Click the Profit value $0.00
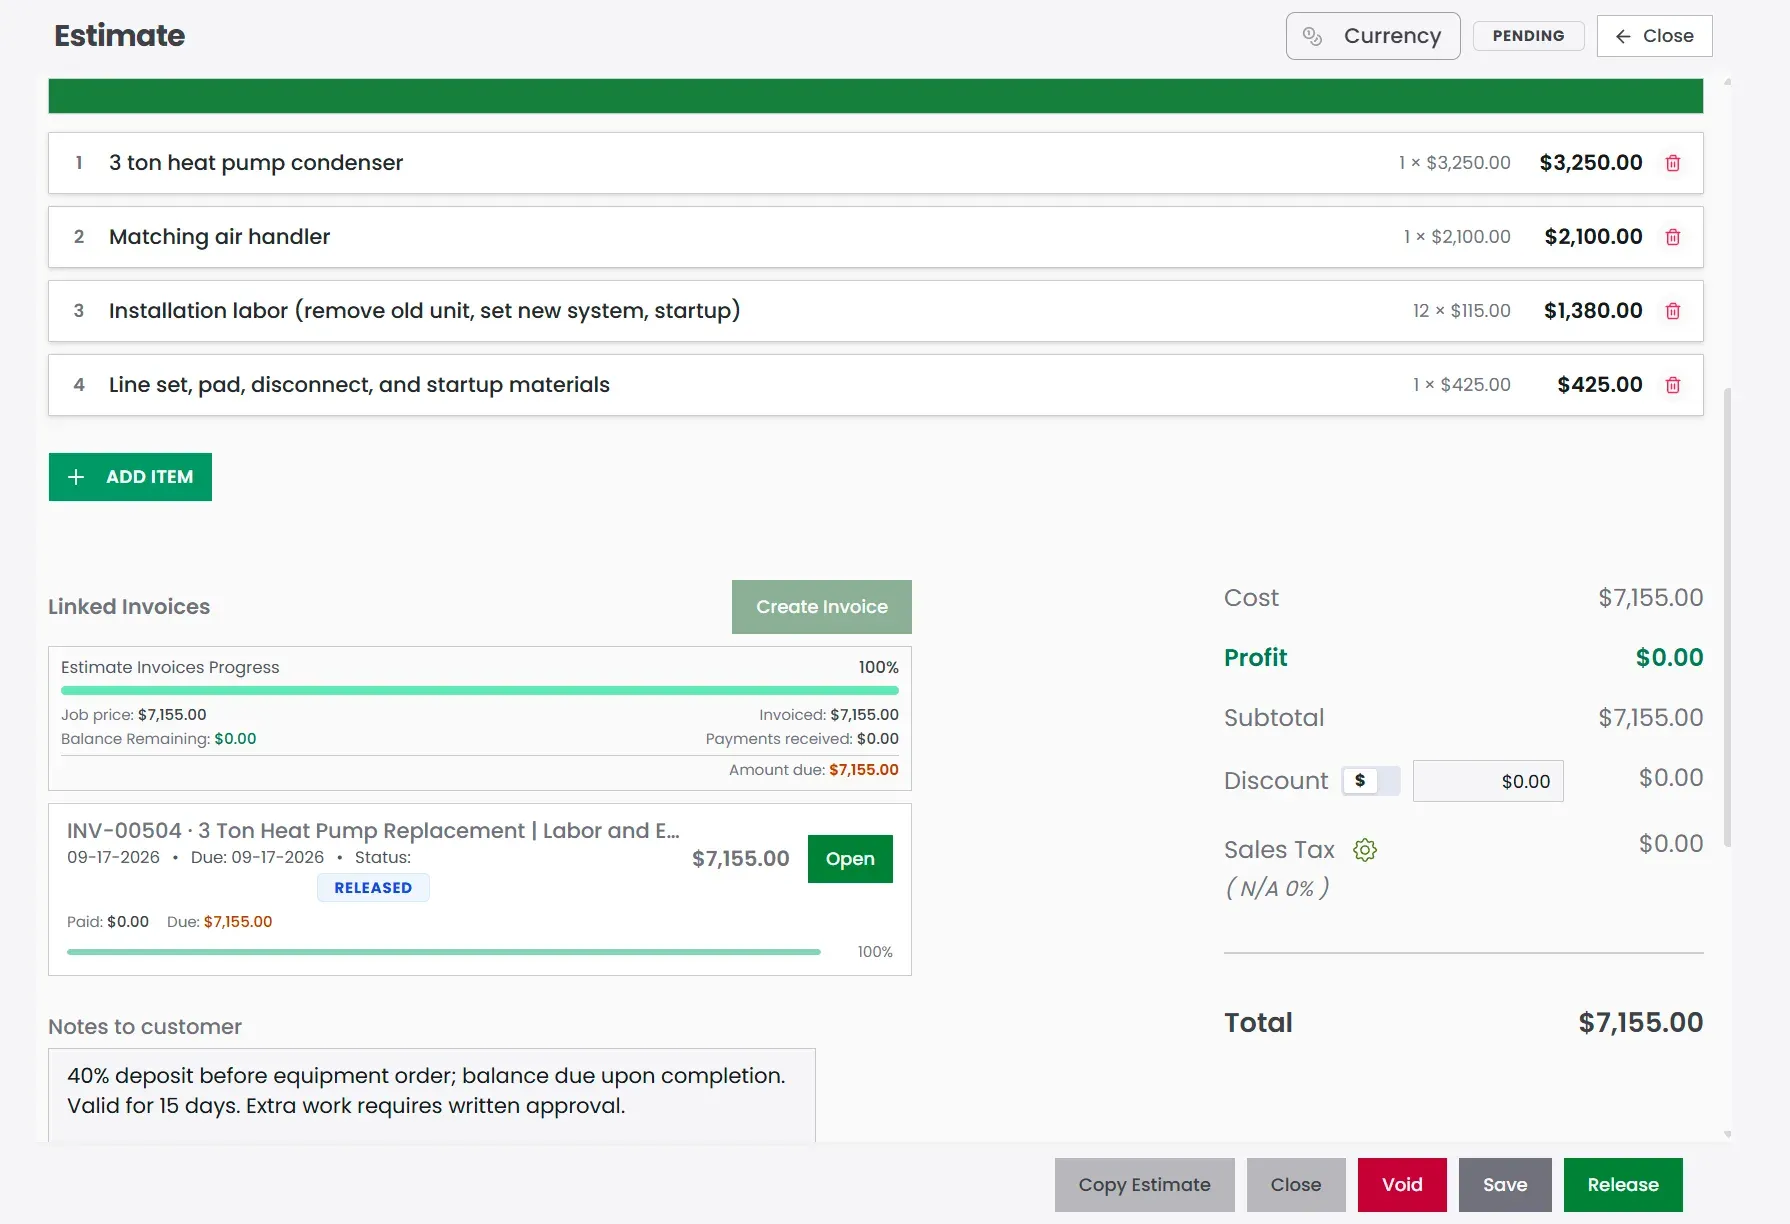1790x1224 pixels. point(1669,658)
